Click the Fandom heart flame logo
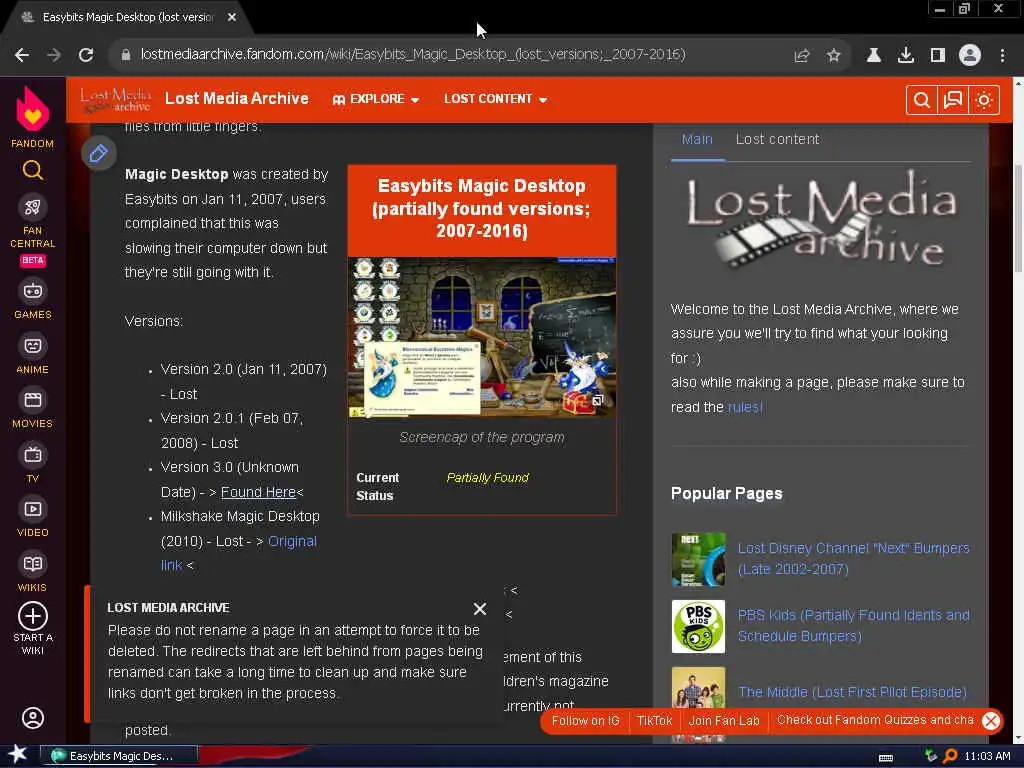The image size is (1024, 768). pyautogui.click(x=33, y=109)
